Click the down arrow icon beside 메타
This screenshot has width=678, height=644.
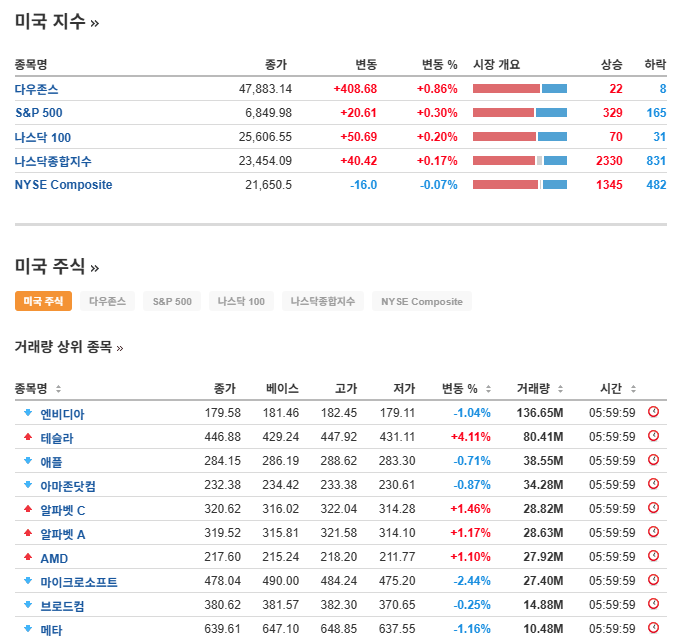[x=28, y=628]
